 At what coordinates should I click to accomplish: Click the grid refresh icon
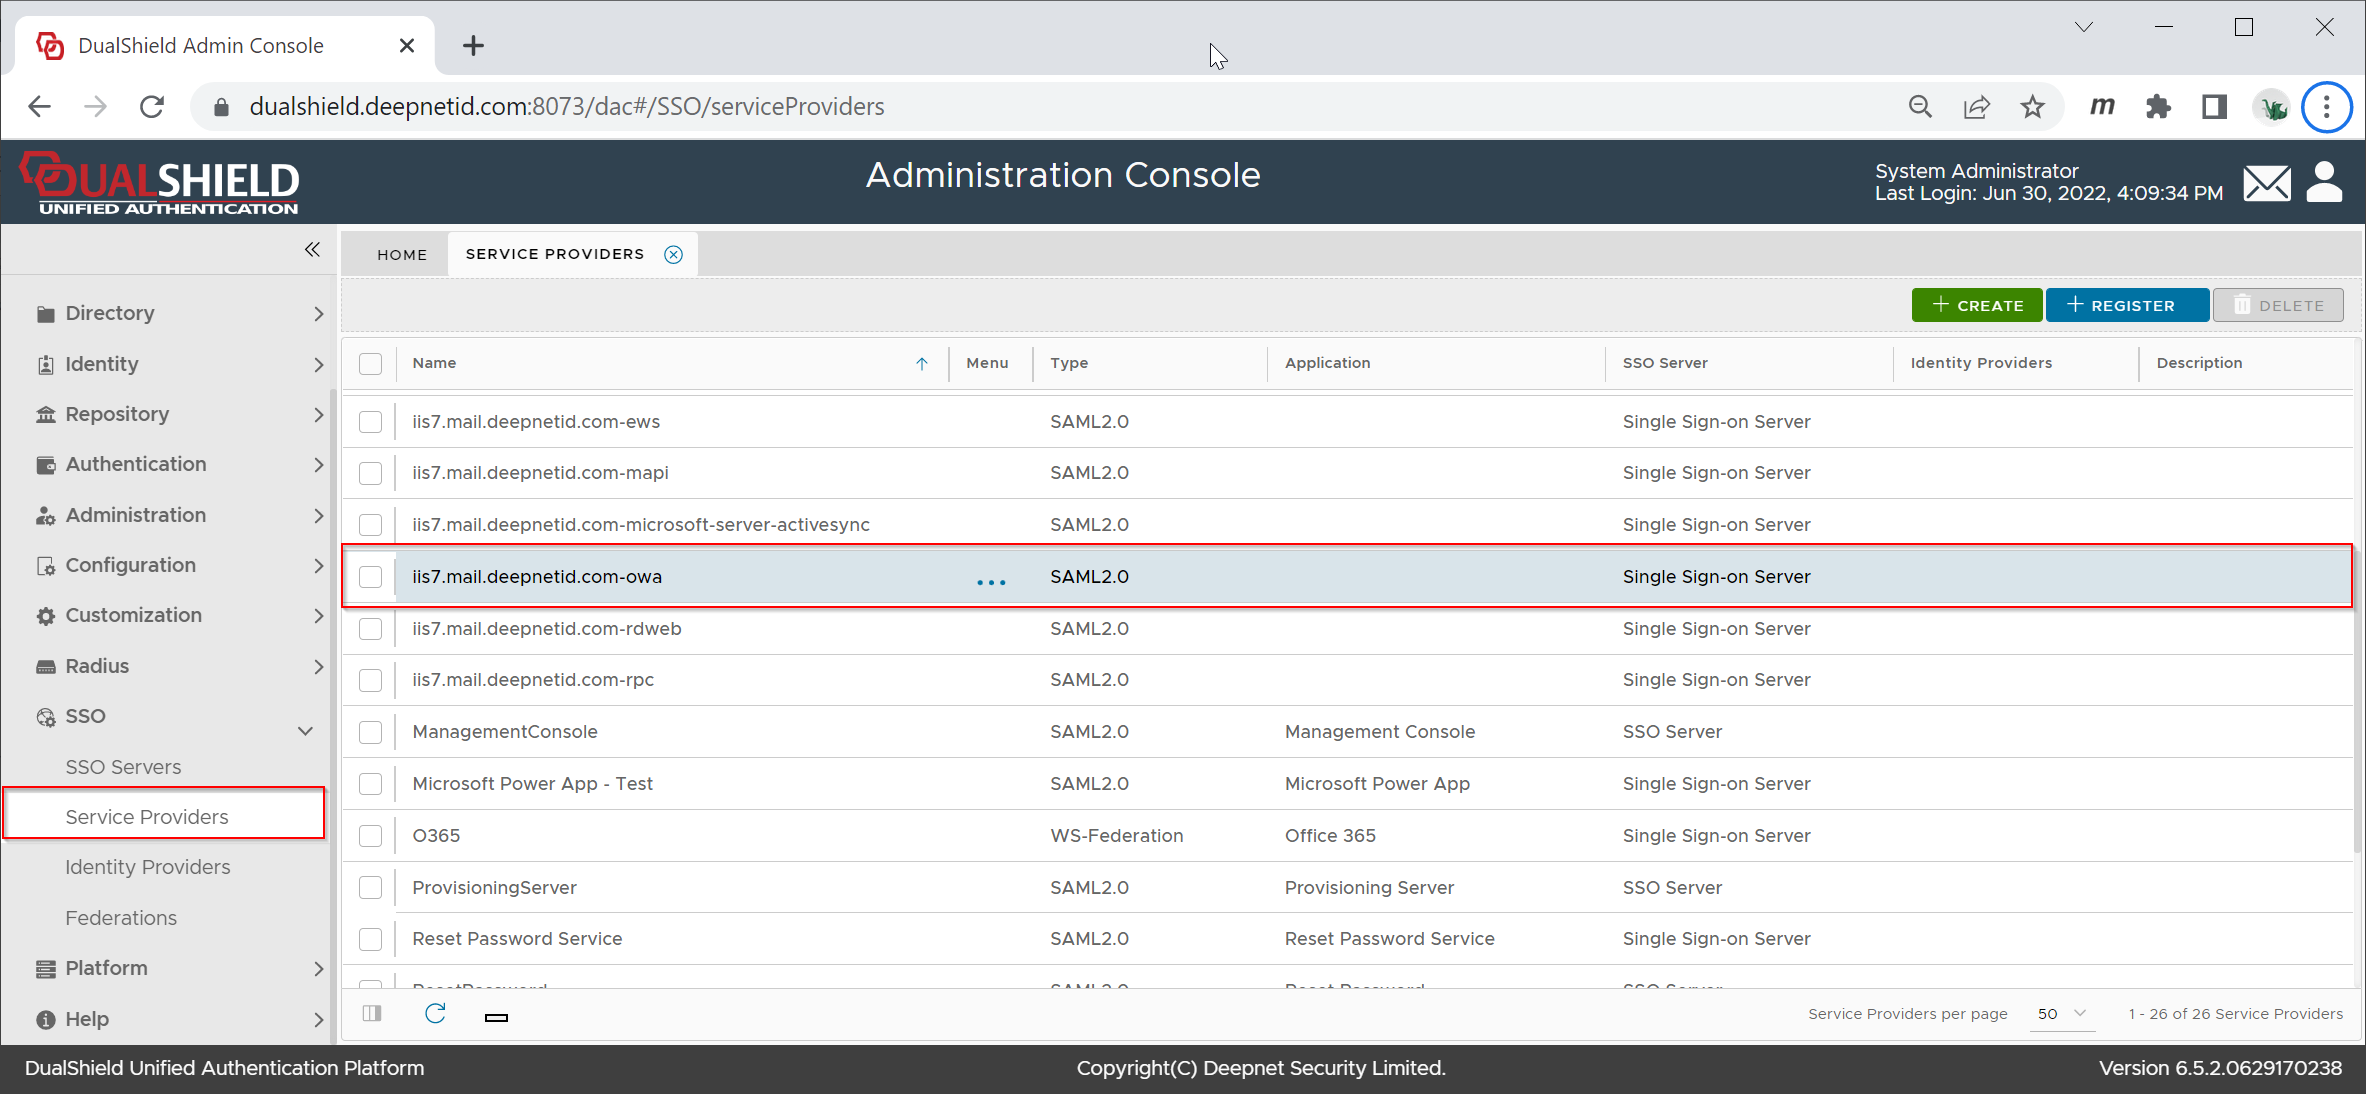435,1014
